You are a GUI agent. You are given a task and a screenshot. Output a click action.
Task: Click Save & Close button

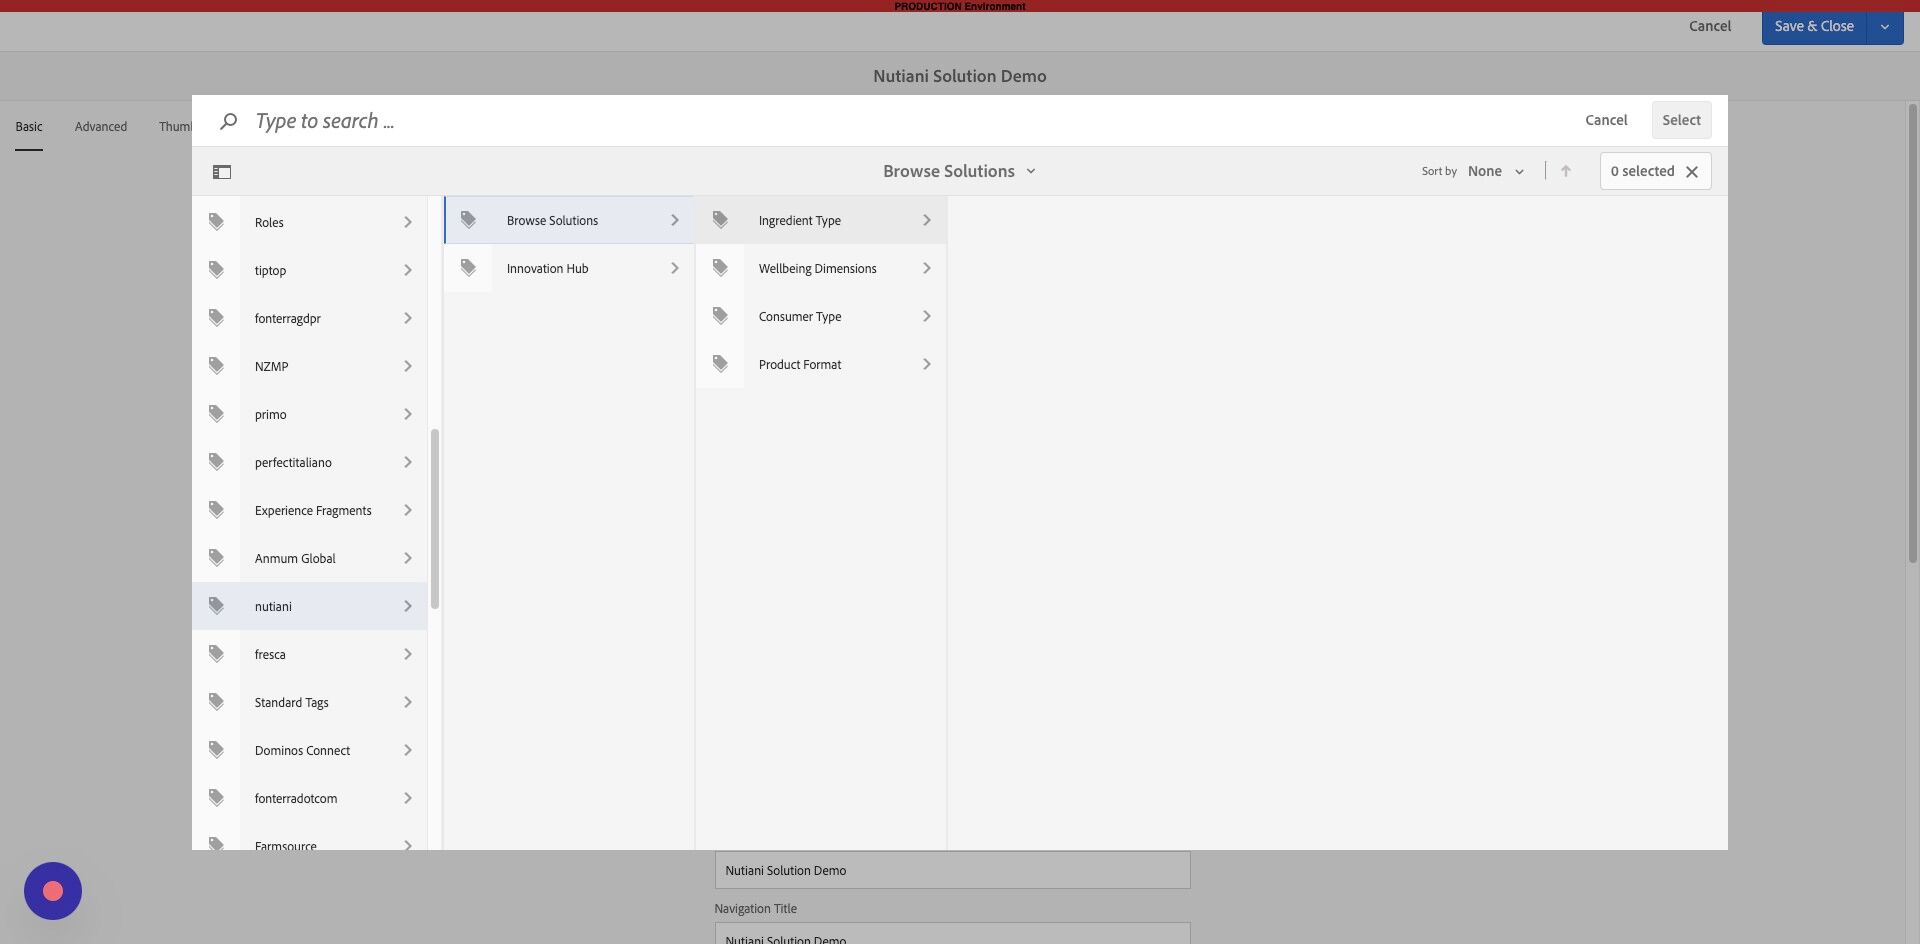click(x=1814, y=27)
